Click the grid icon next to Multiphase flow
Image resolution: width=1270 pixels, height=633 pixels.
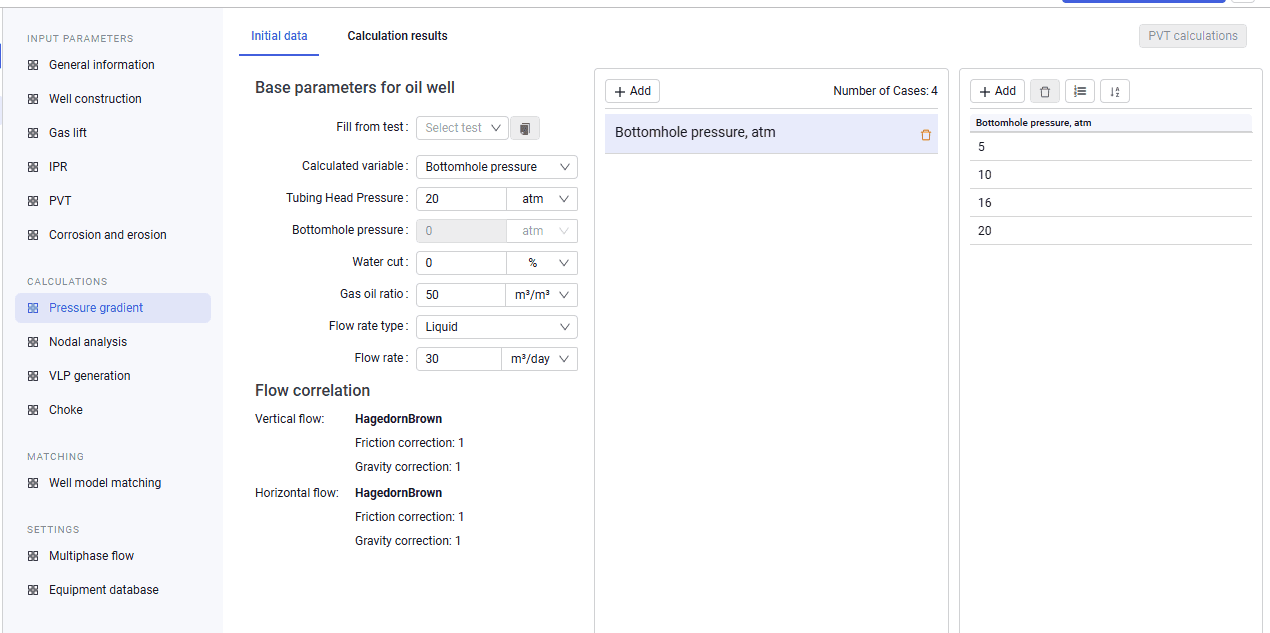pos(33,556)
